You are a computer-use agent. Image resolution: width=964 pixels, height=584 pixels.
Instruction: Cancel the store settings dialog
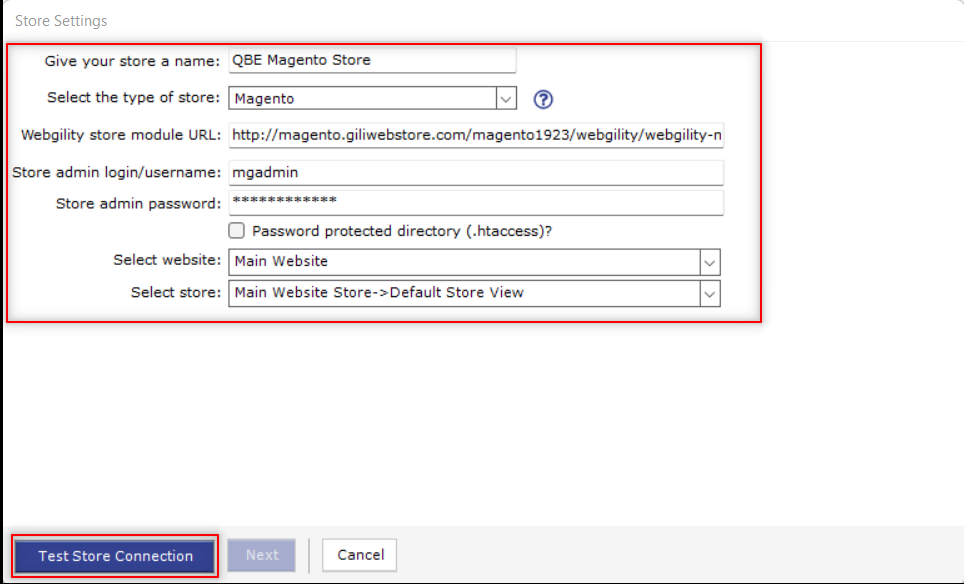pos(360,555)
